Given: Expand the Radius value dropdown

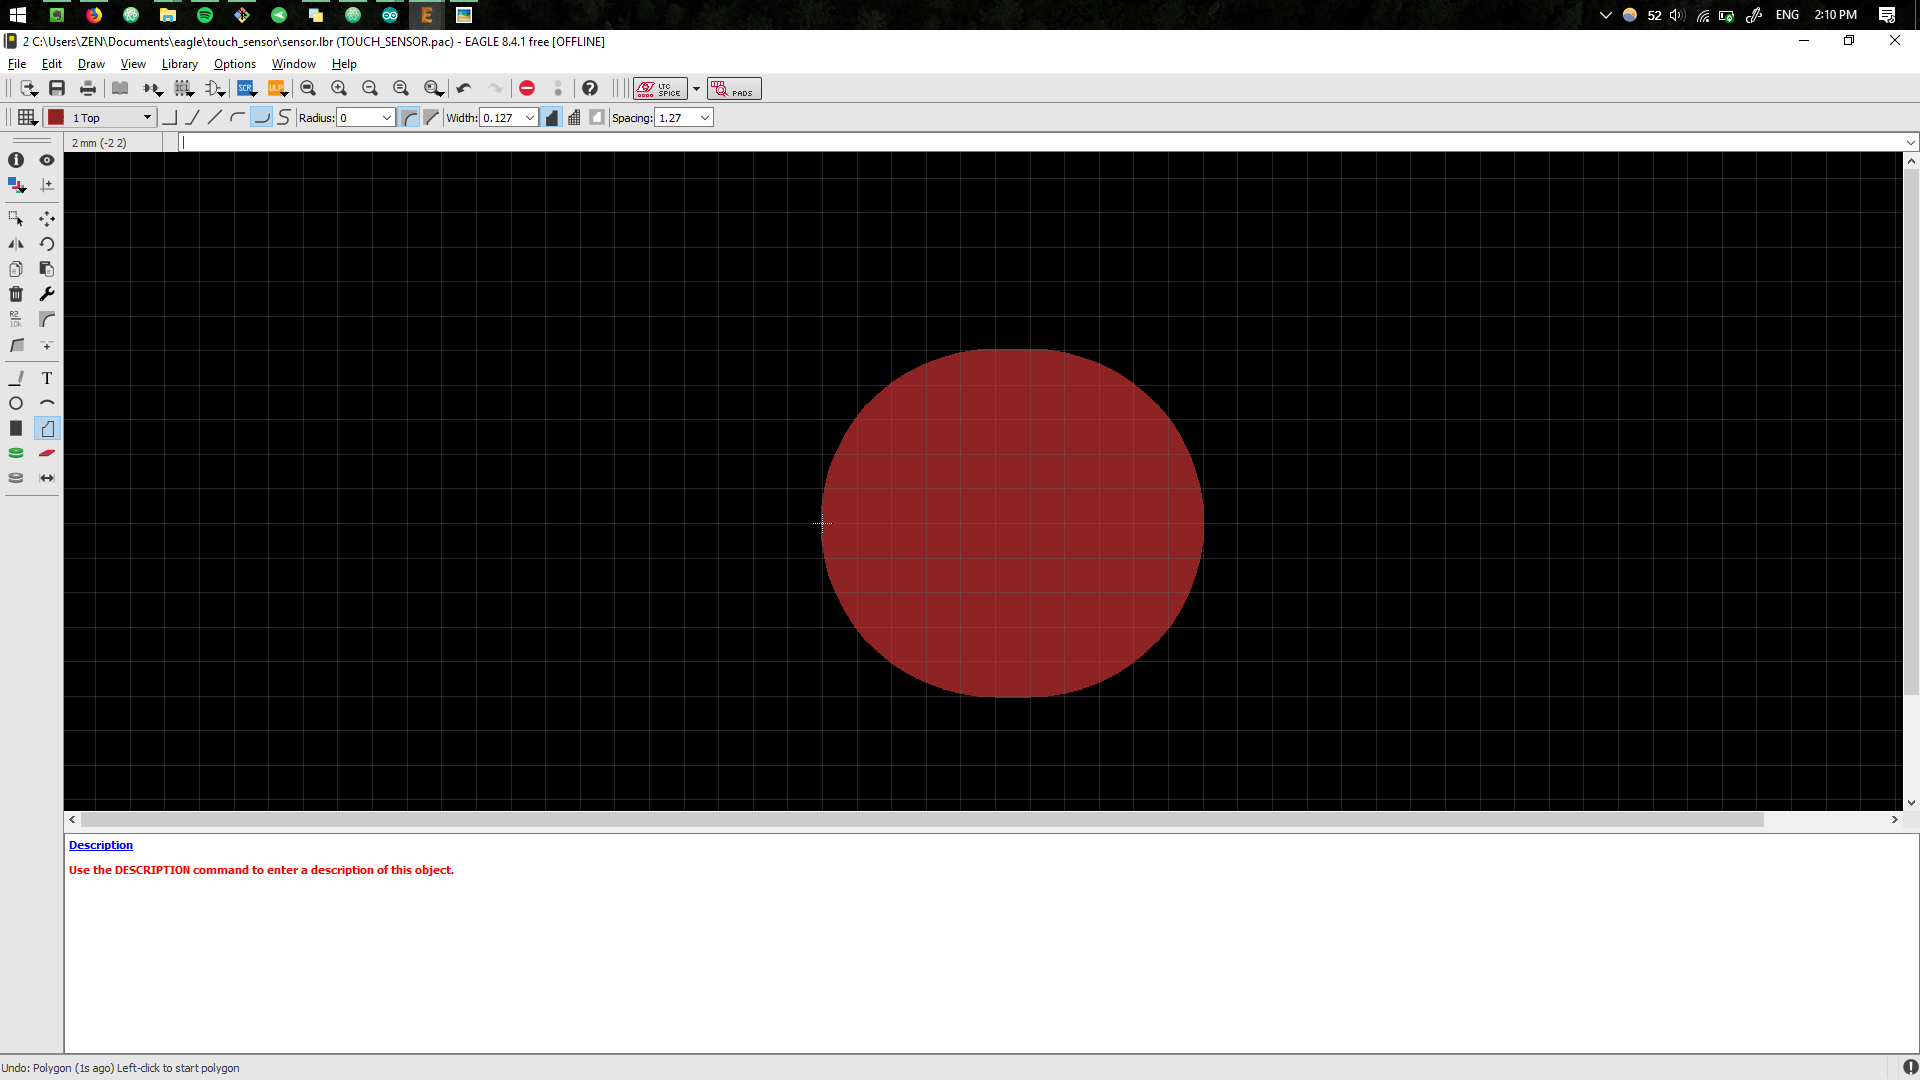Looking at the screenshot, I should point(387,117).
